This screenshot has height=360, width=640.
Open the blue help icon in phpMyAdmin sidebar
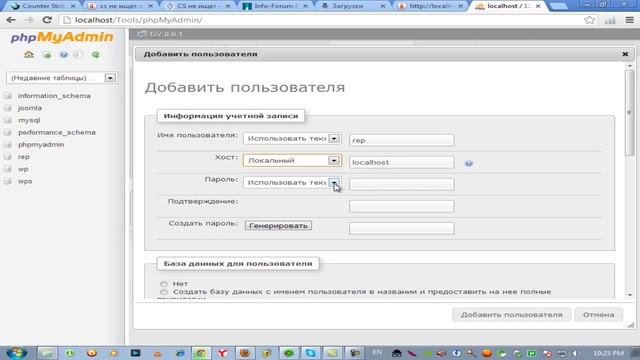click(64, 55)
